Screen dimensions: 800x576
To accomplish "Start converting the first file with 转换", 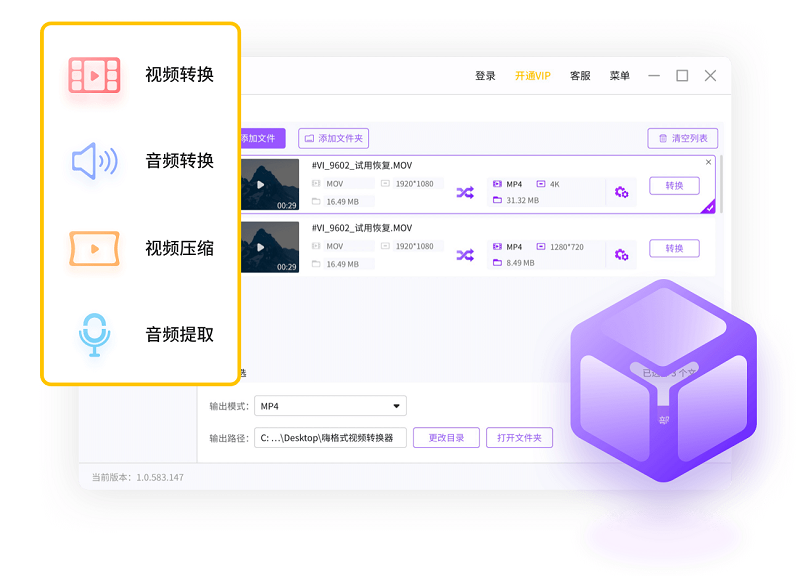I will pyautogui.click(x=674, y=186).
